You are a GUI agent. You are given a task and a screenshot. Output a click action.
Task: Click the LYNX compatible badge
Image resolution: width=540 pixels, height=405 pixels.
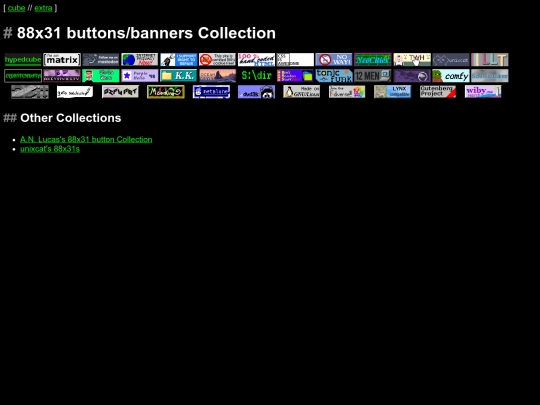pos(393,92)
